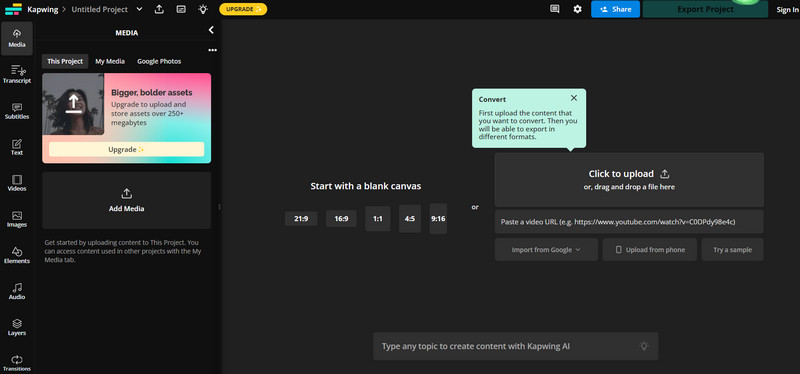Switch to the My Media tab
Image resolution: width=800 pixels, height=374 pixels.
point(110,61)
